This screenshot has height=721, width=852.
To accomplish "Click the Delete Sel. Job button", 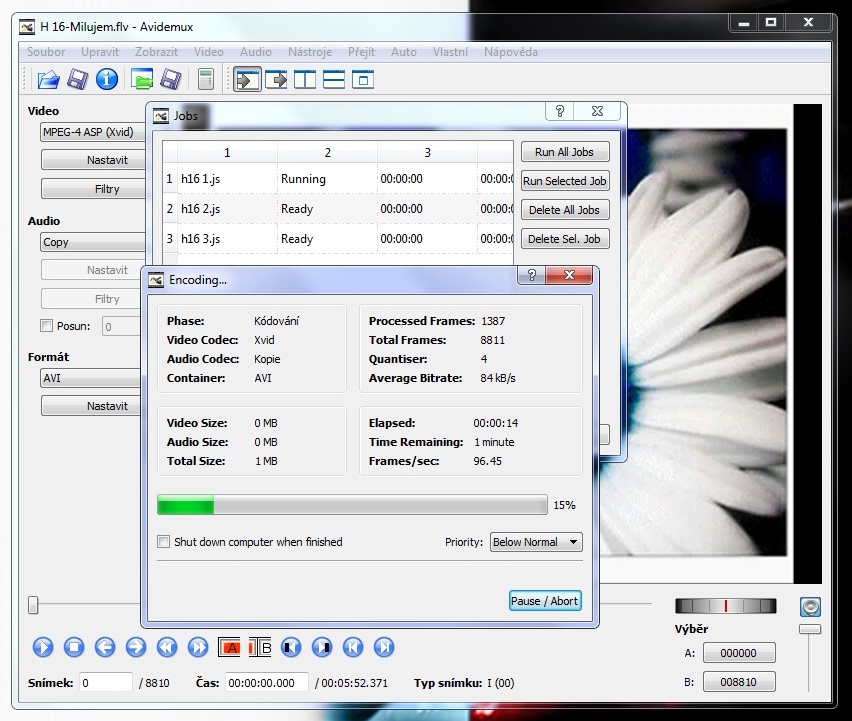I will tap(564, 239).
